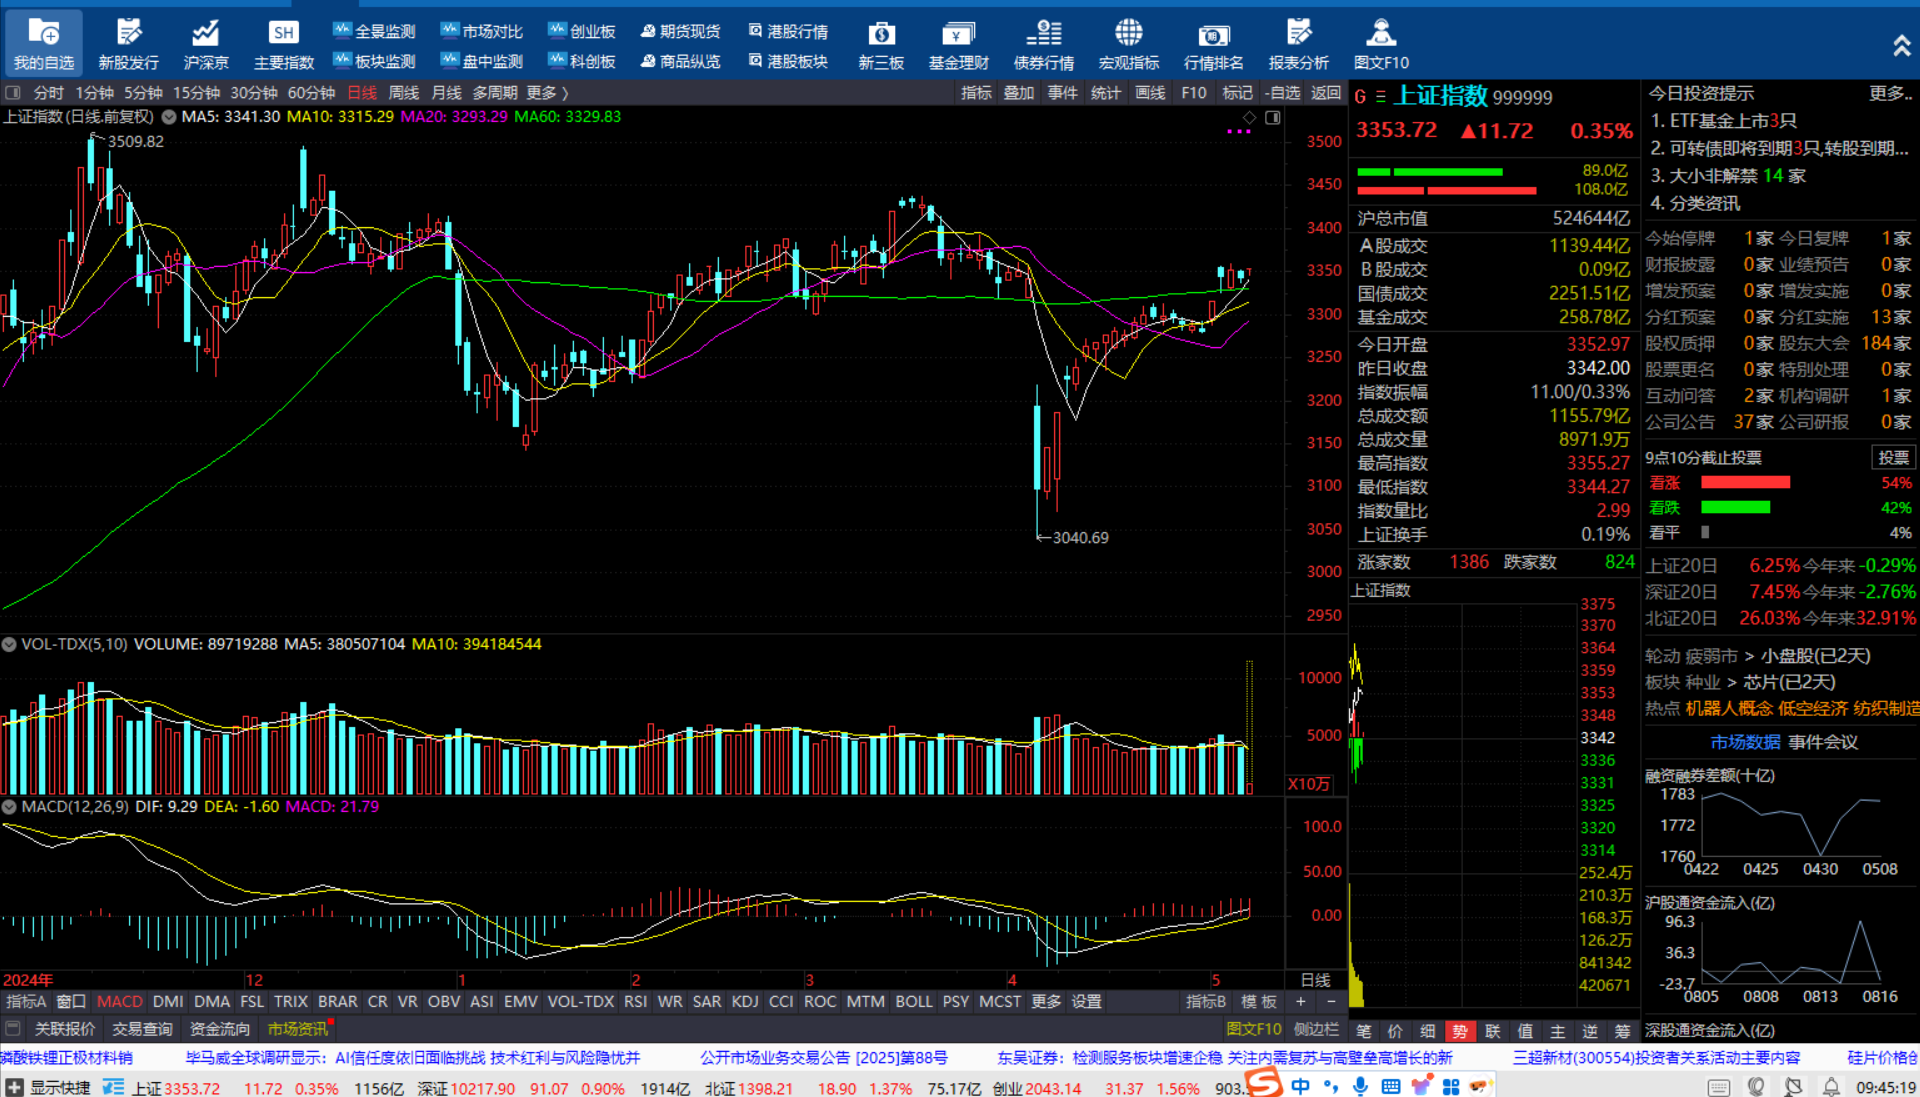This screenshot has height=1097, width=1920.
Task: Open 期货现货 futures and spot
Action: point(681,31)
